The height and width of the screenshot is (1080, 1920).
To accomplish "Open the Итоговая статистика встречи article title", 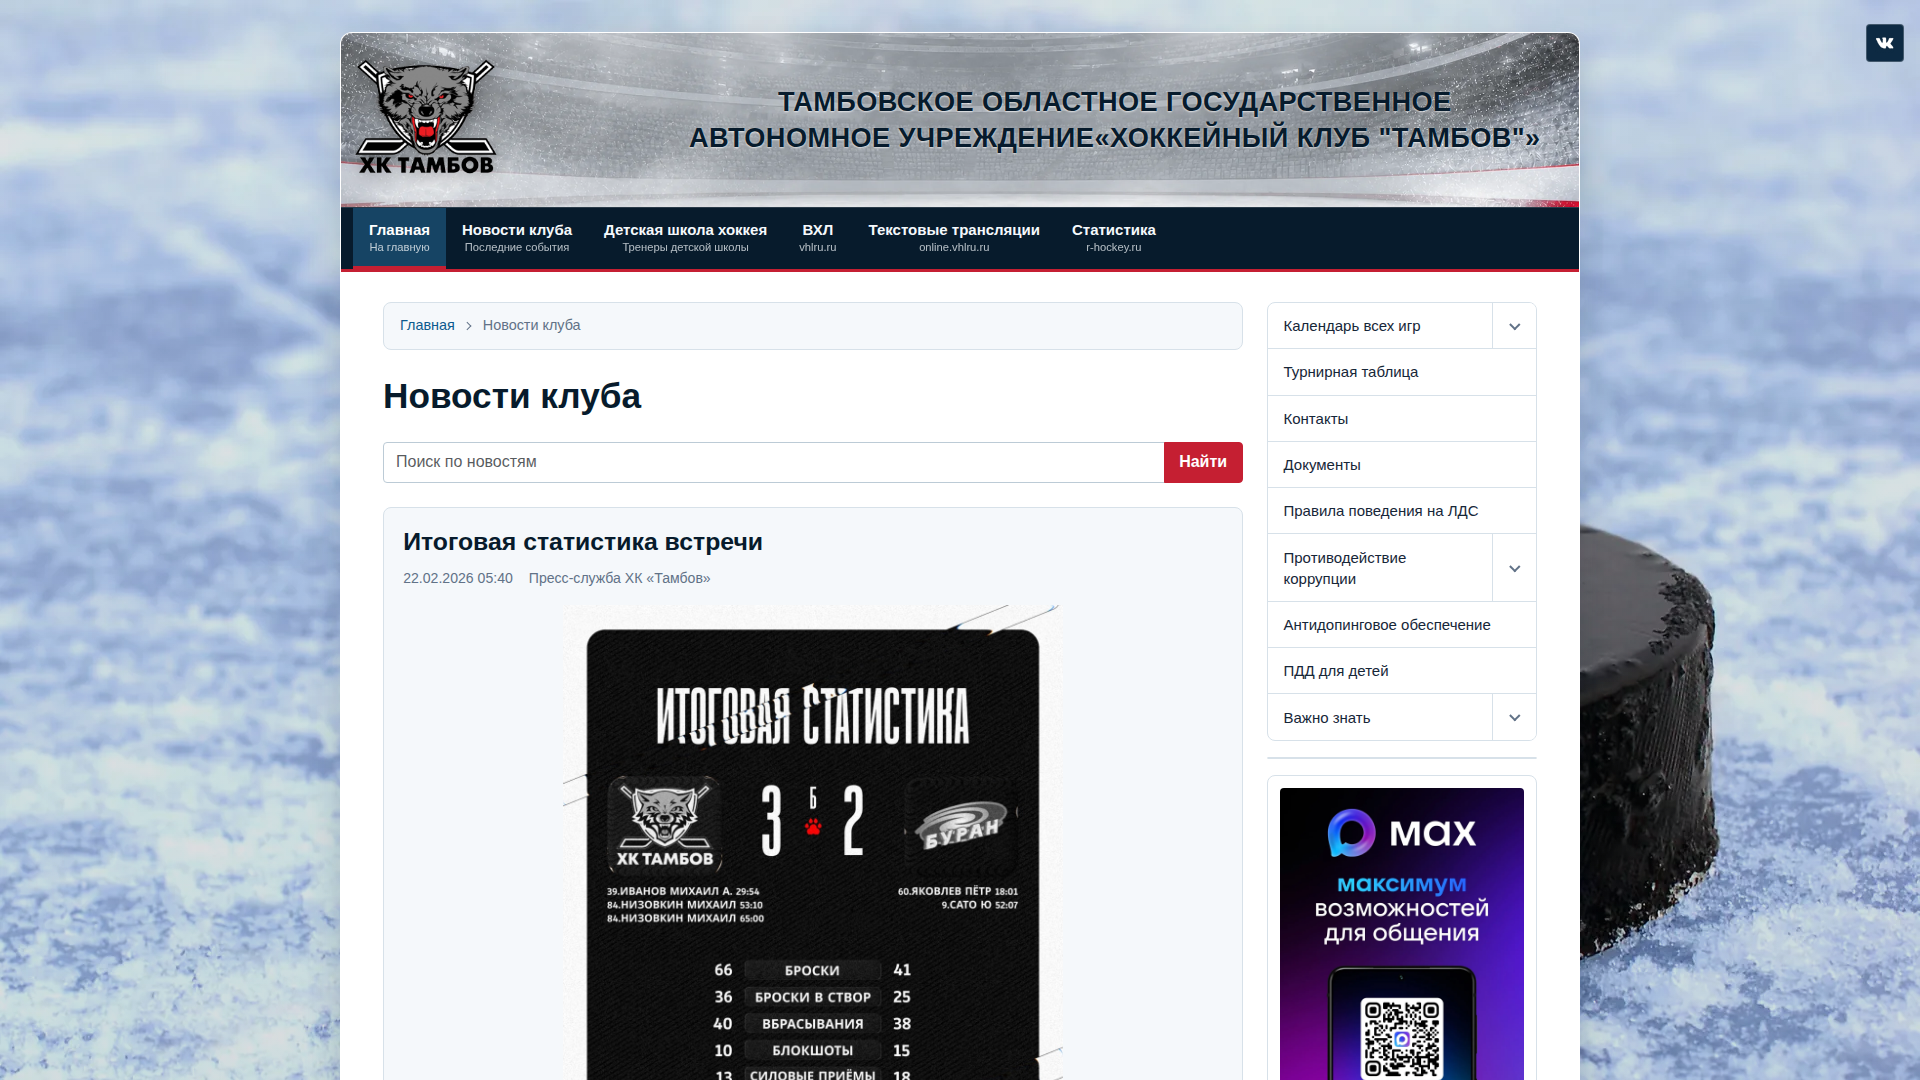I will (583, 542).
